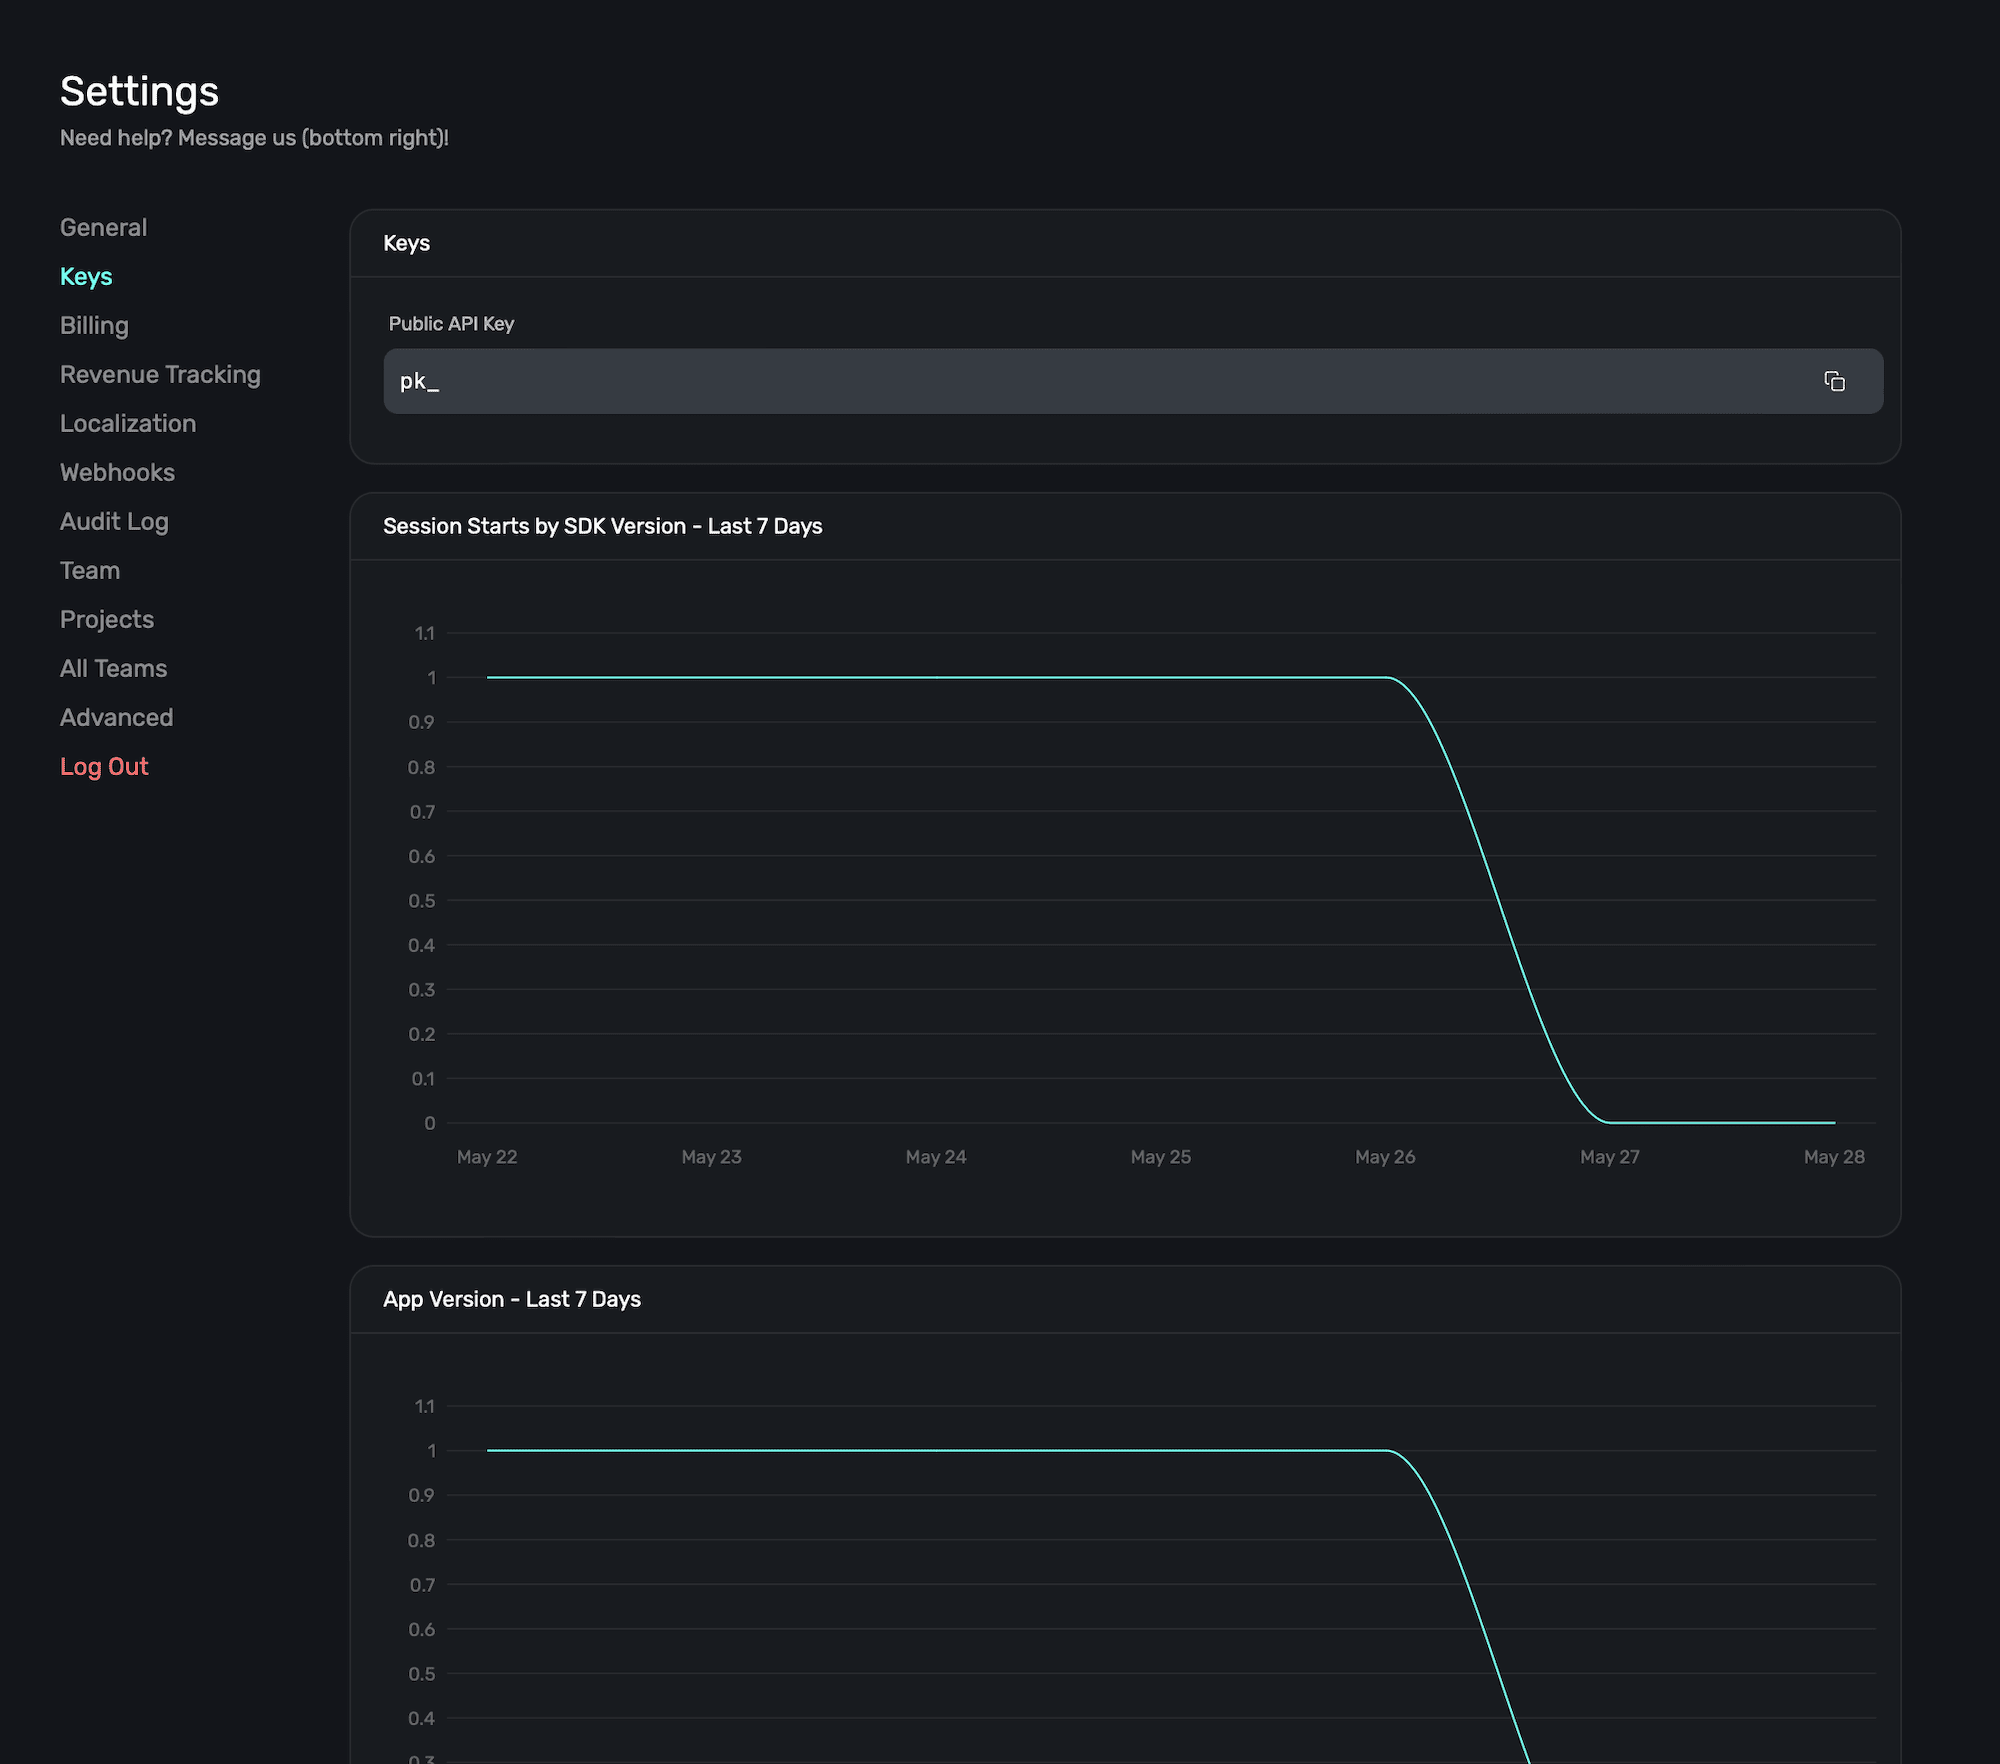Open Revenue Tracking settings
This screenshot has height=1764, width=2000.
(160, 374)
